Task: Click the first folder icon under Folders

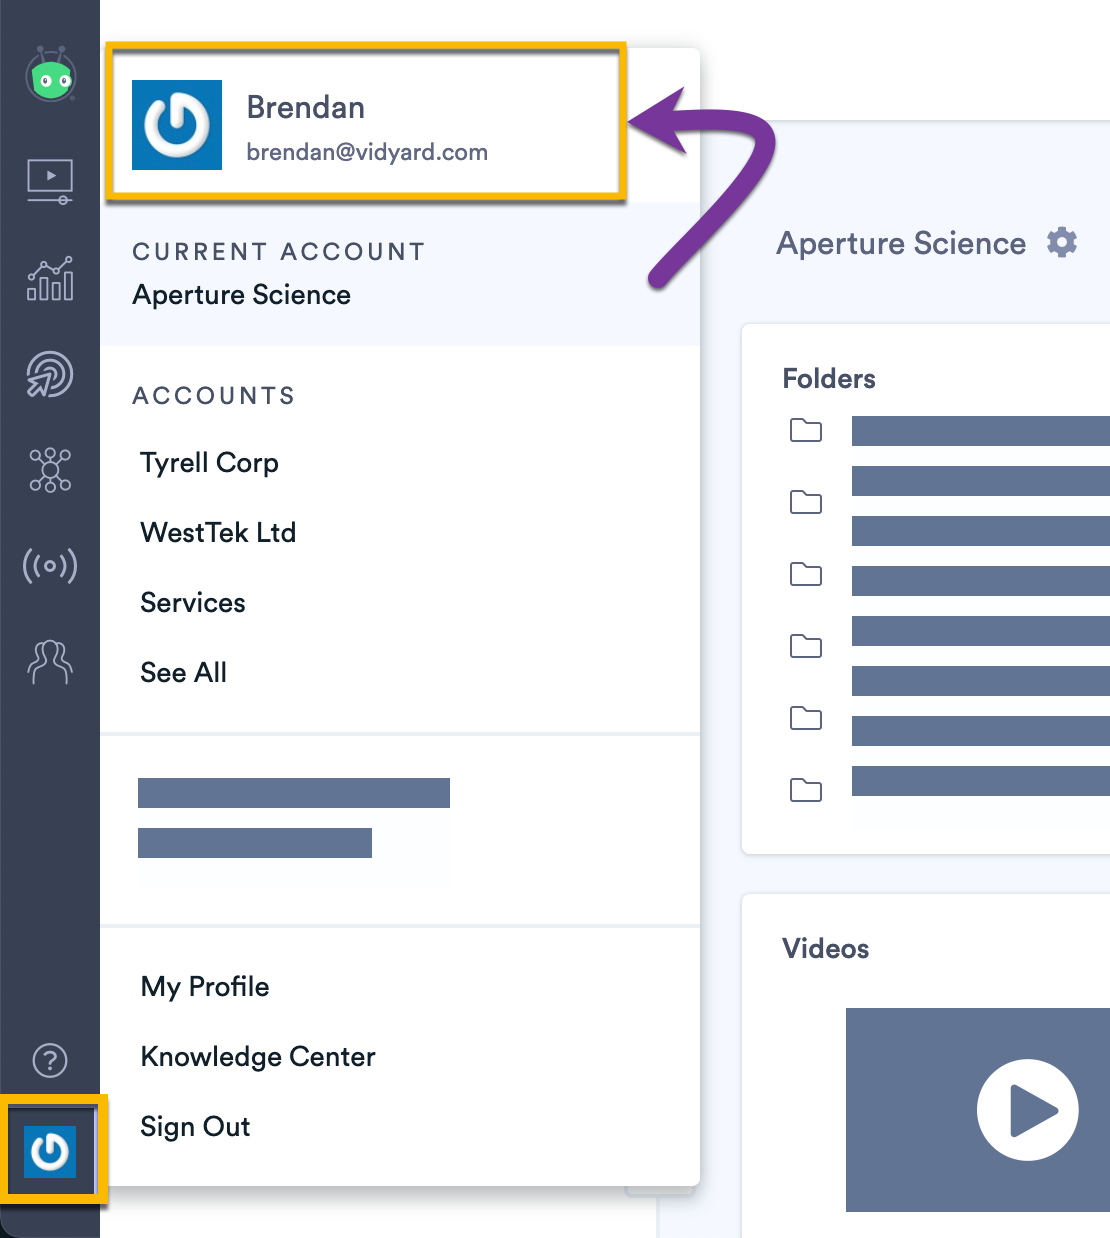Action: 806,430
